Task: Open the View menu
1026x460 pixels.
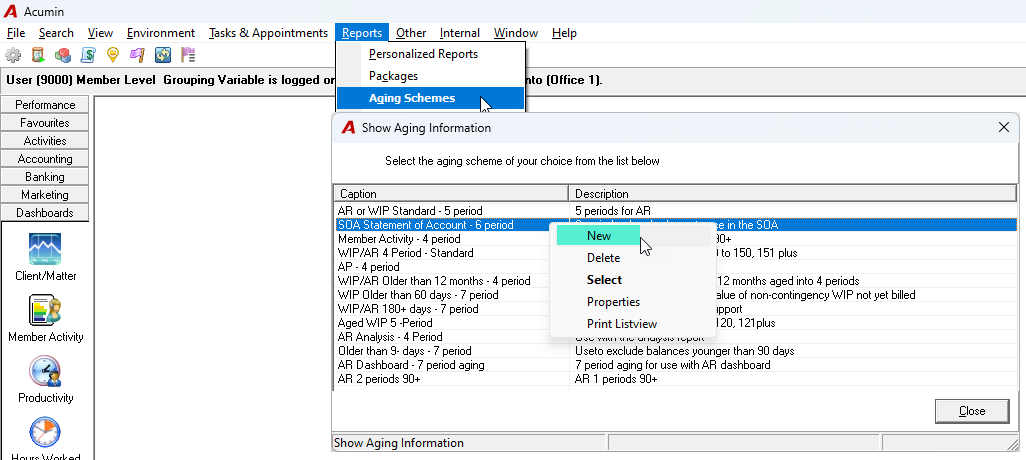Action: tap(100, 33)
